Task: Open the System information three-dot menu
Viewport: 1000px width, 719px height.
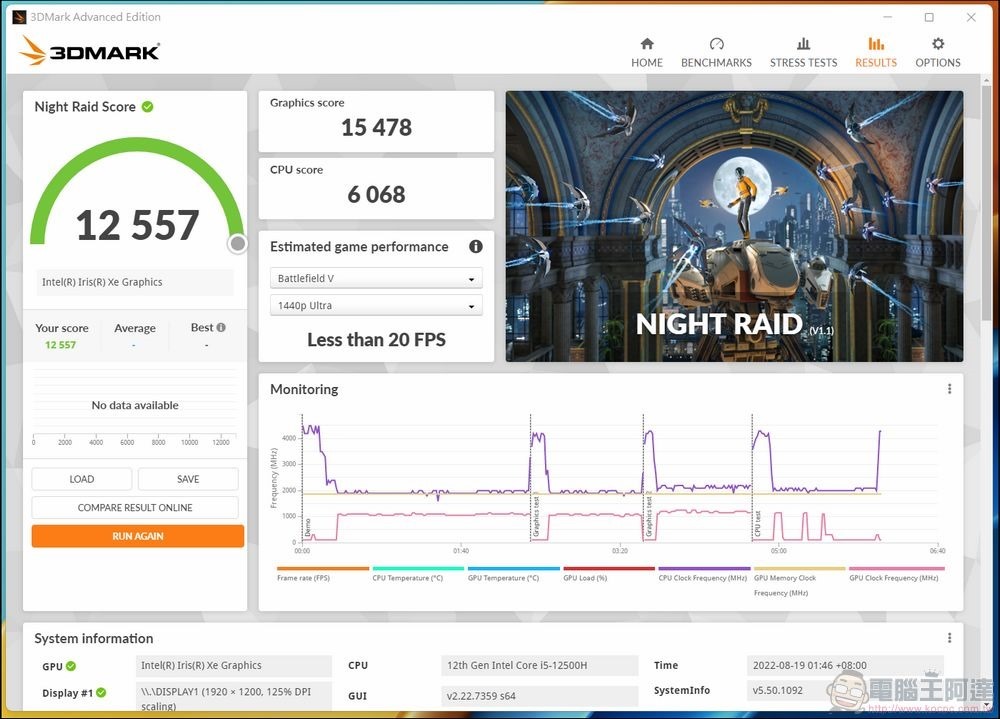Action: click(x=949, y=638)
